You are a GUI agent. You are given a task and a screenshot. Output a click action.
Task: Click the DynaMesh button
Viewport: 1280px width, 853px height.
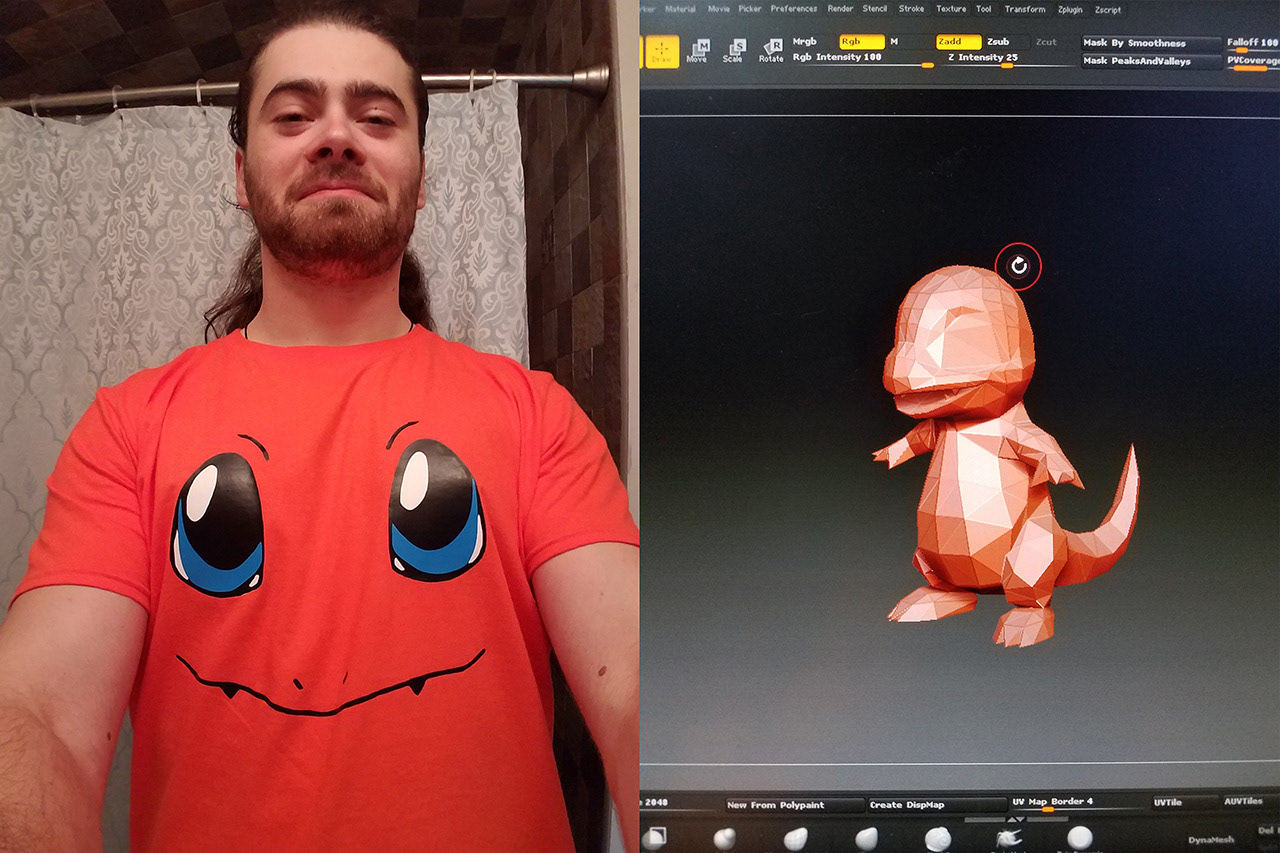pyautogui.click(x=1211, y=840)
